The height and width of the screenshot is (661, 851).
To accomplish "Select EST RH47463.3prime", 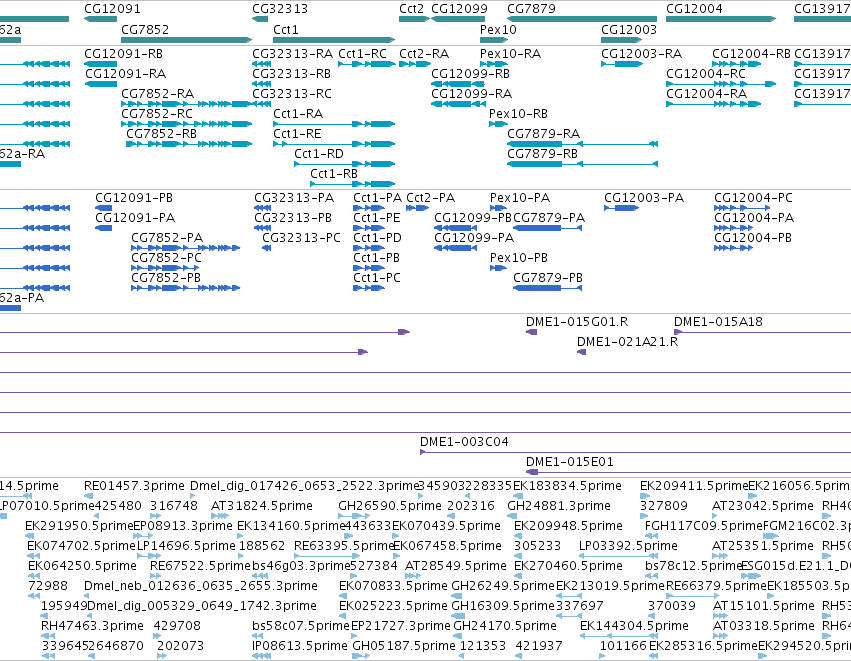I will coord(92,627).
